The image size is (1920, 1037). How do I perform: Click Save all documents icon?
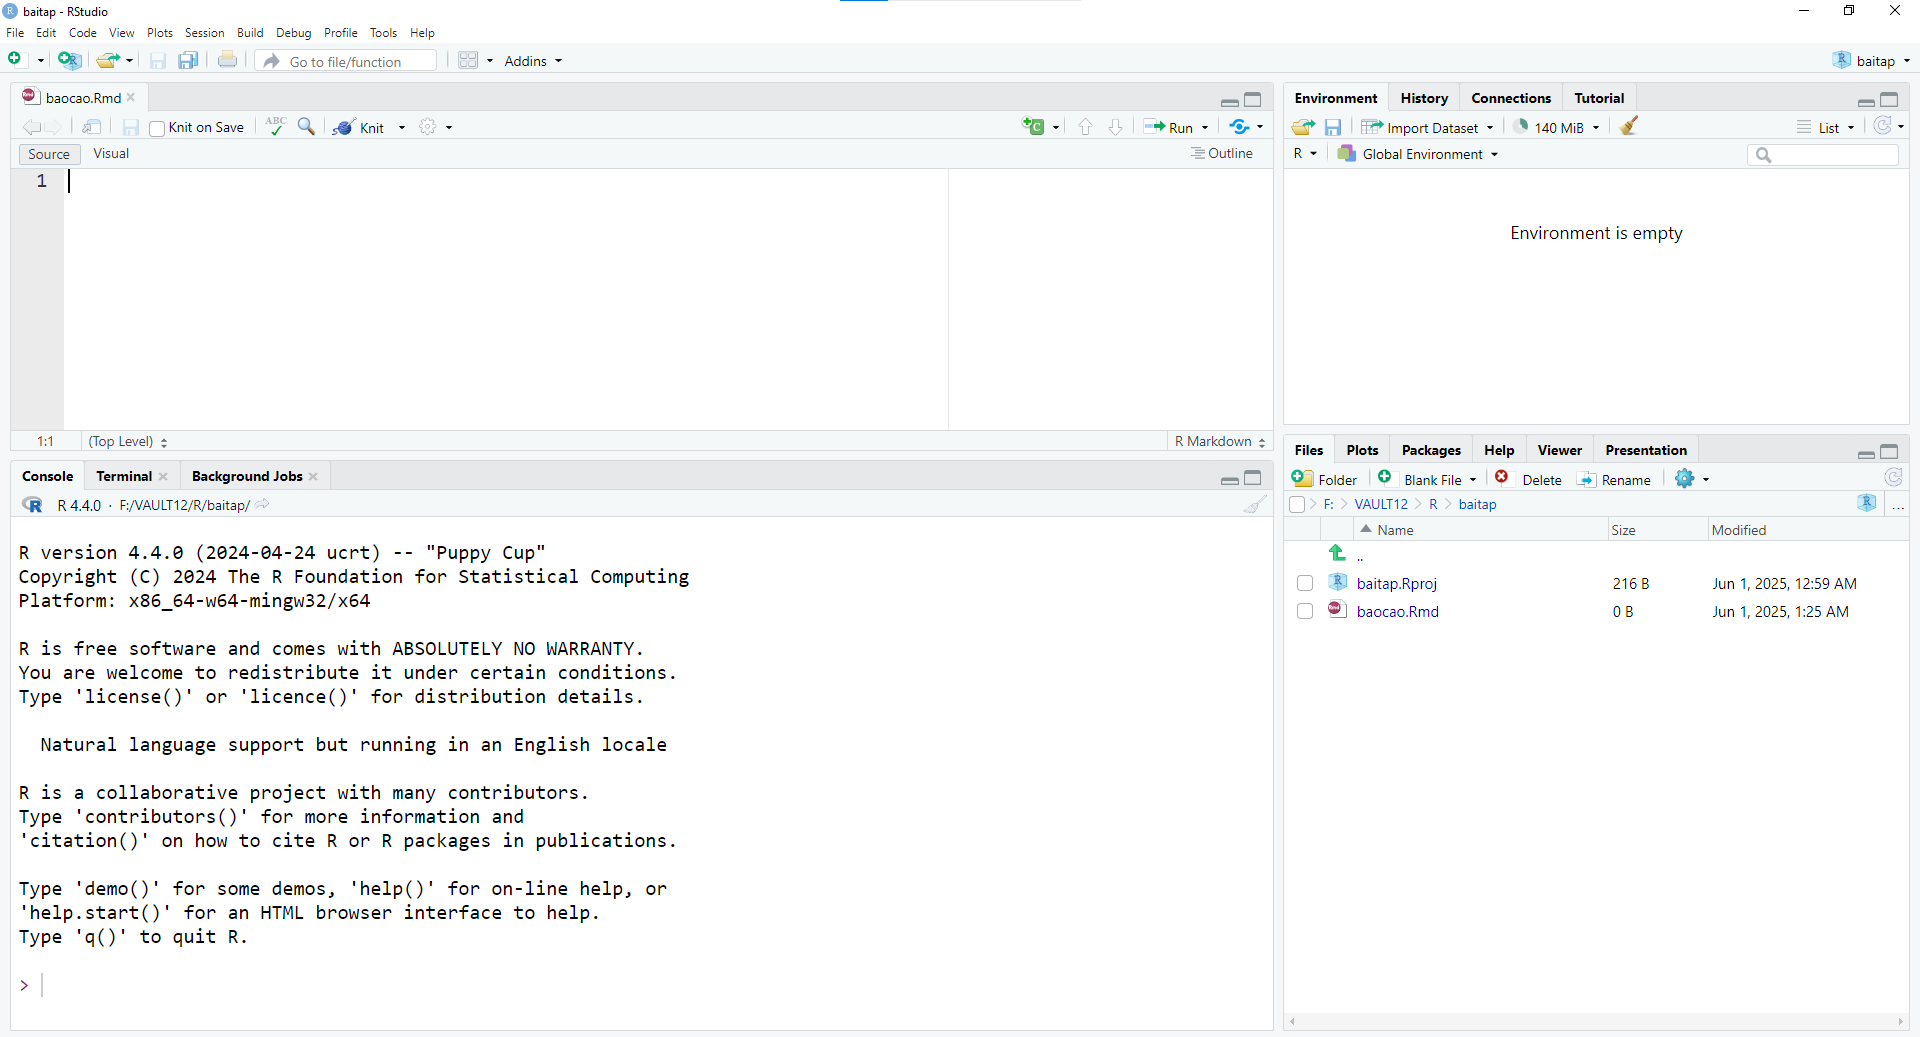click(x=188, y=60)
